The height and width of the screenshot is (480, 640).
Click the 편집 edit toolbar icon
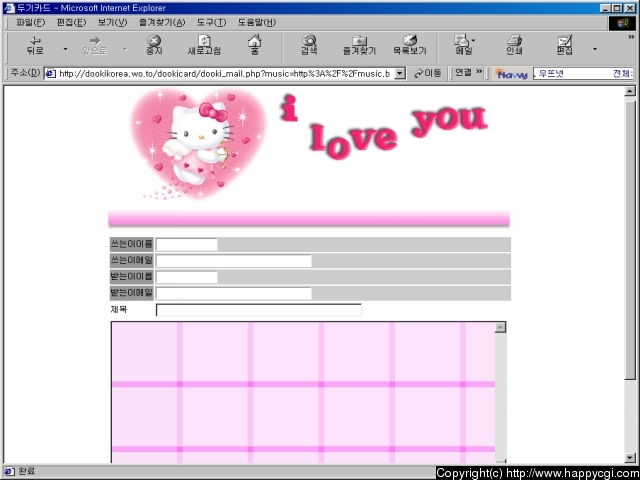click(565, 45)
